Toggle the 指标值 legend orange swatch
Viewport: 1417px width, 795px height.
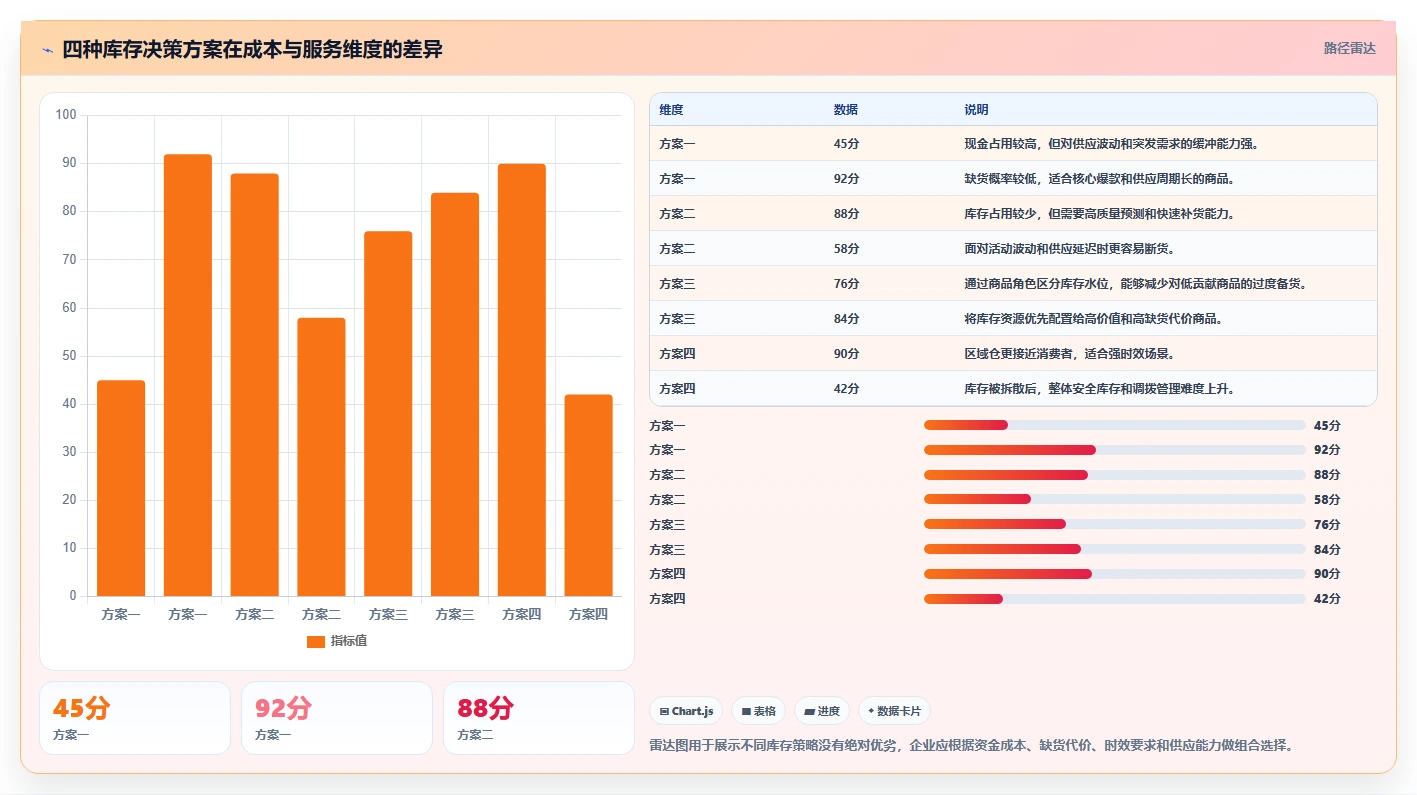click(315, 641)
